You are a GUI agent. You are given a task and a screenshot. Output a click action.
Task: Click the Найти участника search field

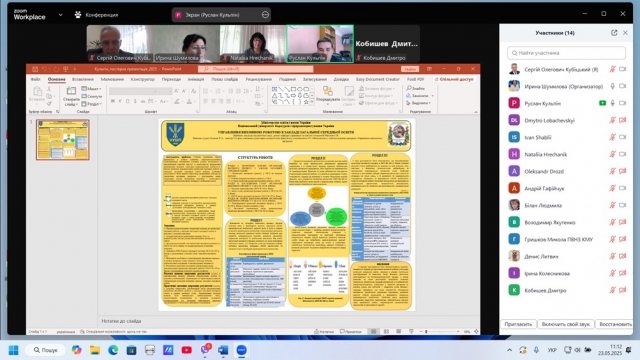pyautogui.click(x=567, y=53)
